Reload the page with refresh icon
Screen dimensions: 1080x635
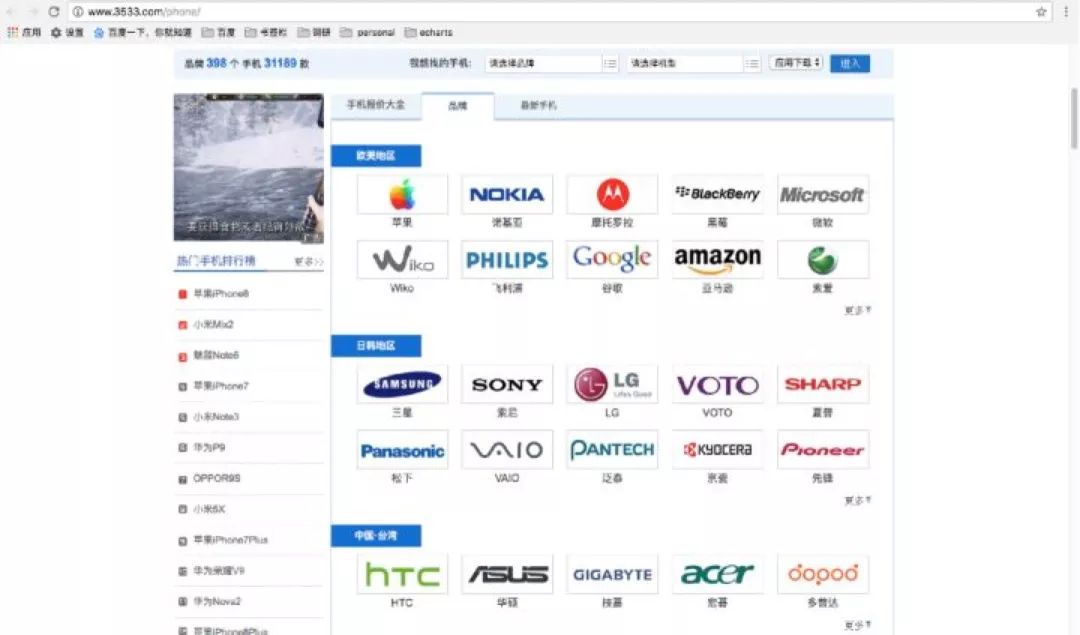coord(54,12)
